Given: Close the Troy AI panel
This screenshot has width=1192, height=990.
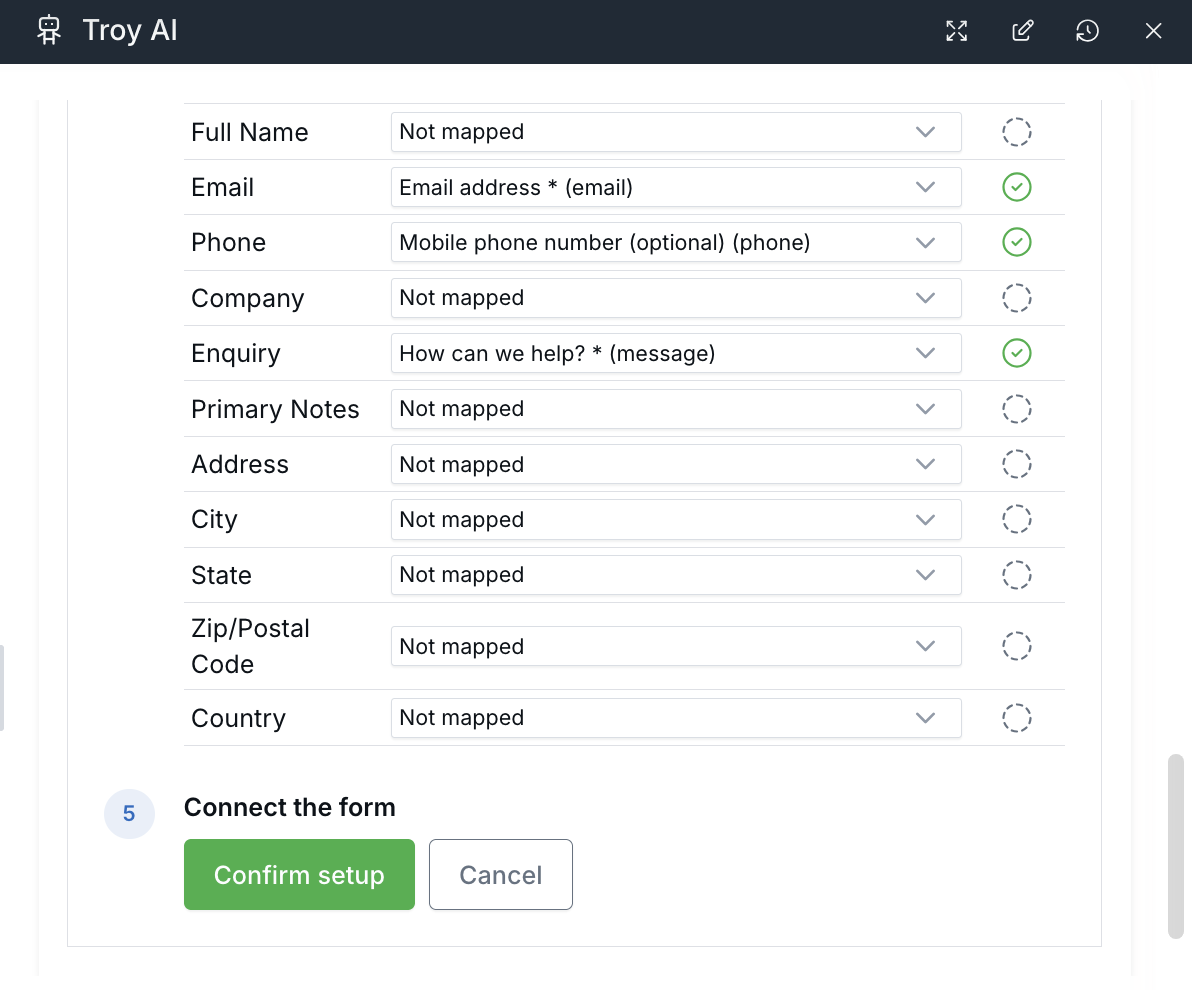Looking at the screenshot, I should 1153,31.
